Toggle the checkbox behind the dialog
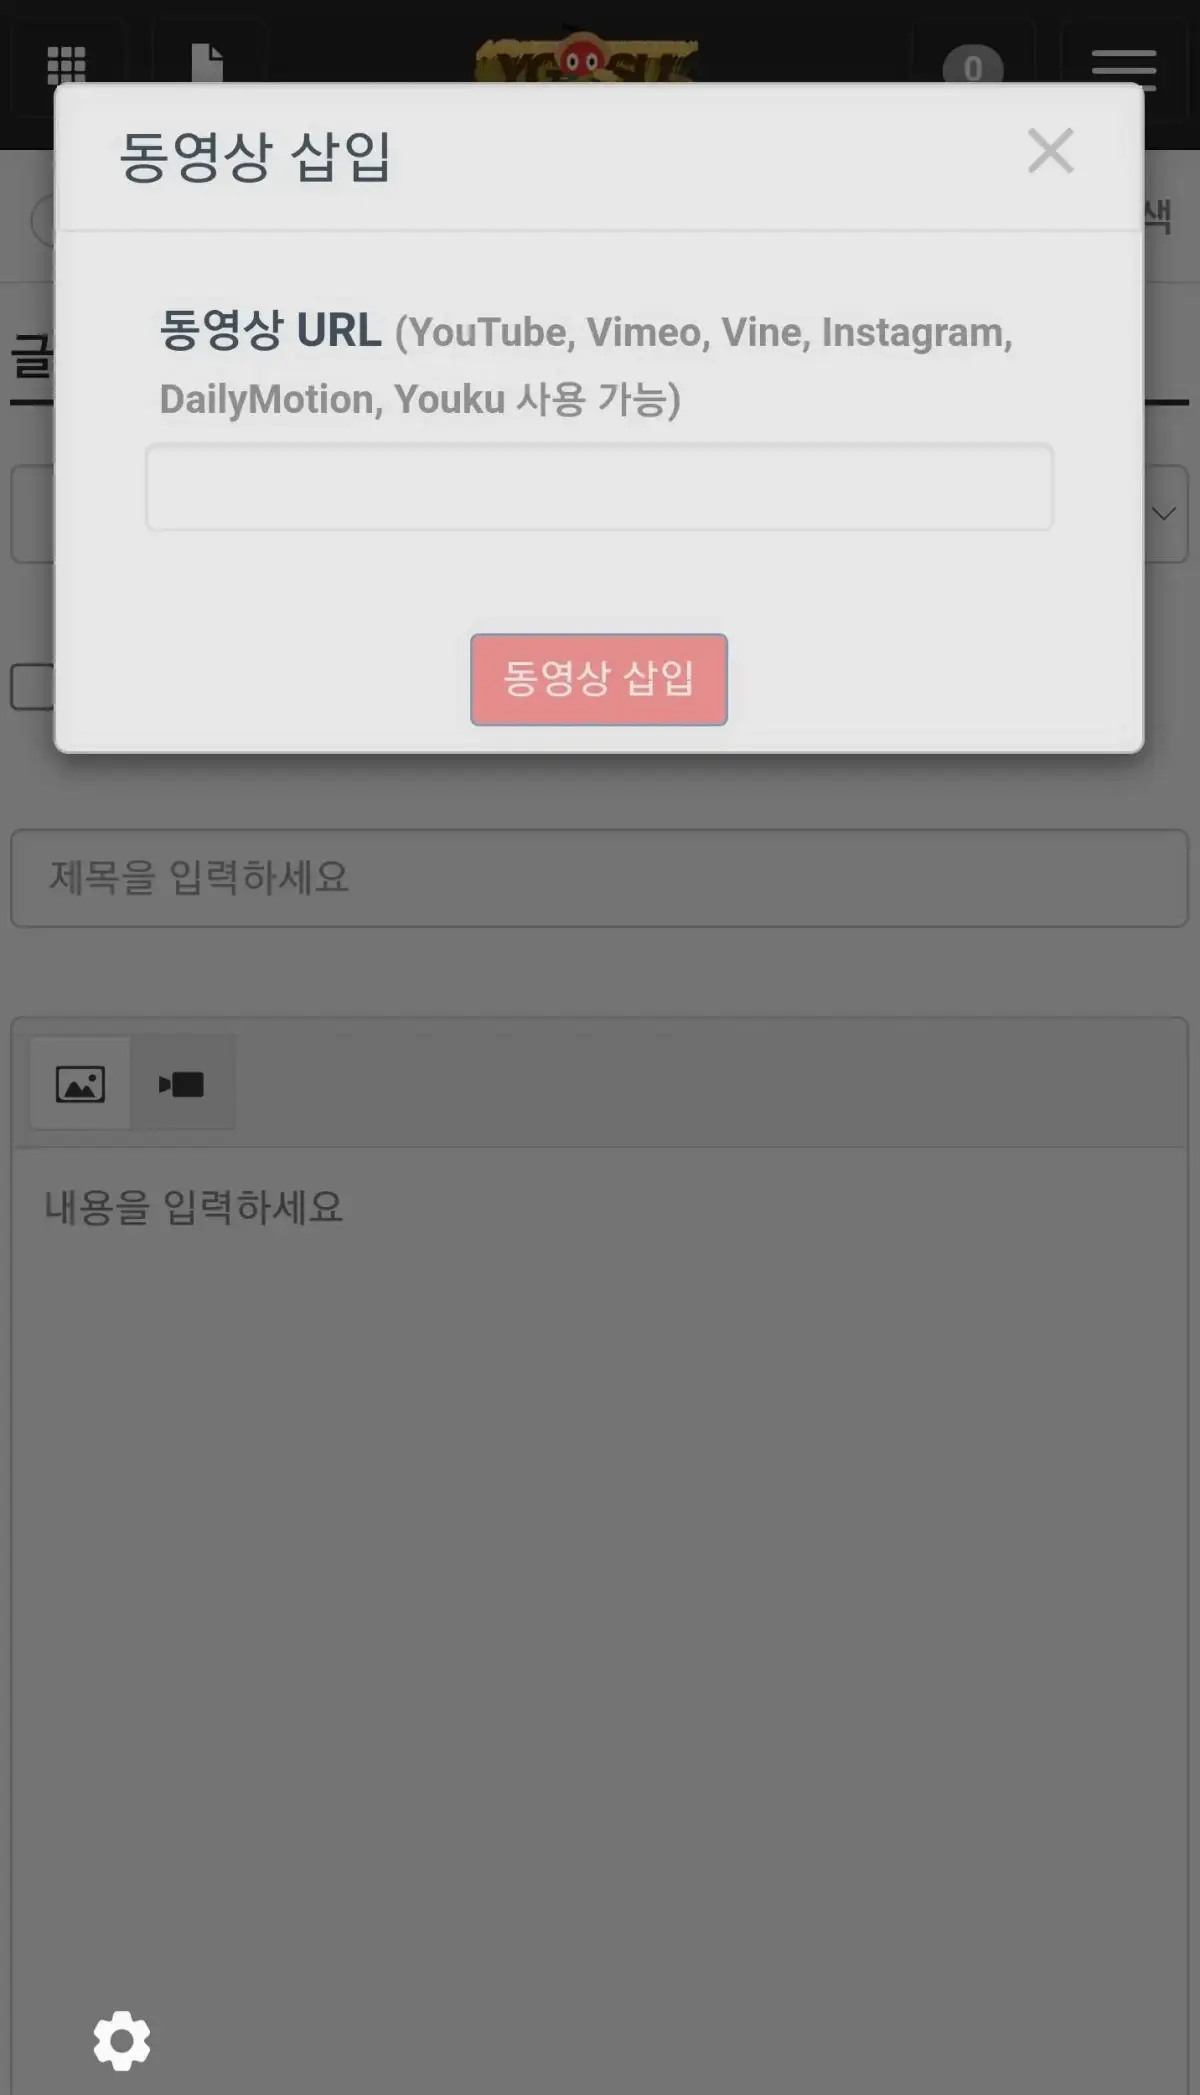The height and width of the screenshot is (2095, 1200). tap(32, 687)
